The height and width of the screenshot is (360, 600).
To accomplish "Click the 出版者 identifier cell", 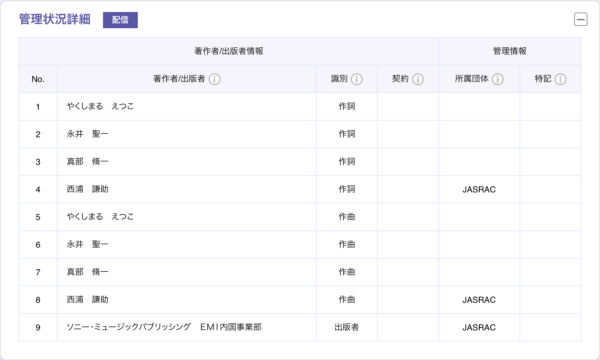I will tap(347, 327).
